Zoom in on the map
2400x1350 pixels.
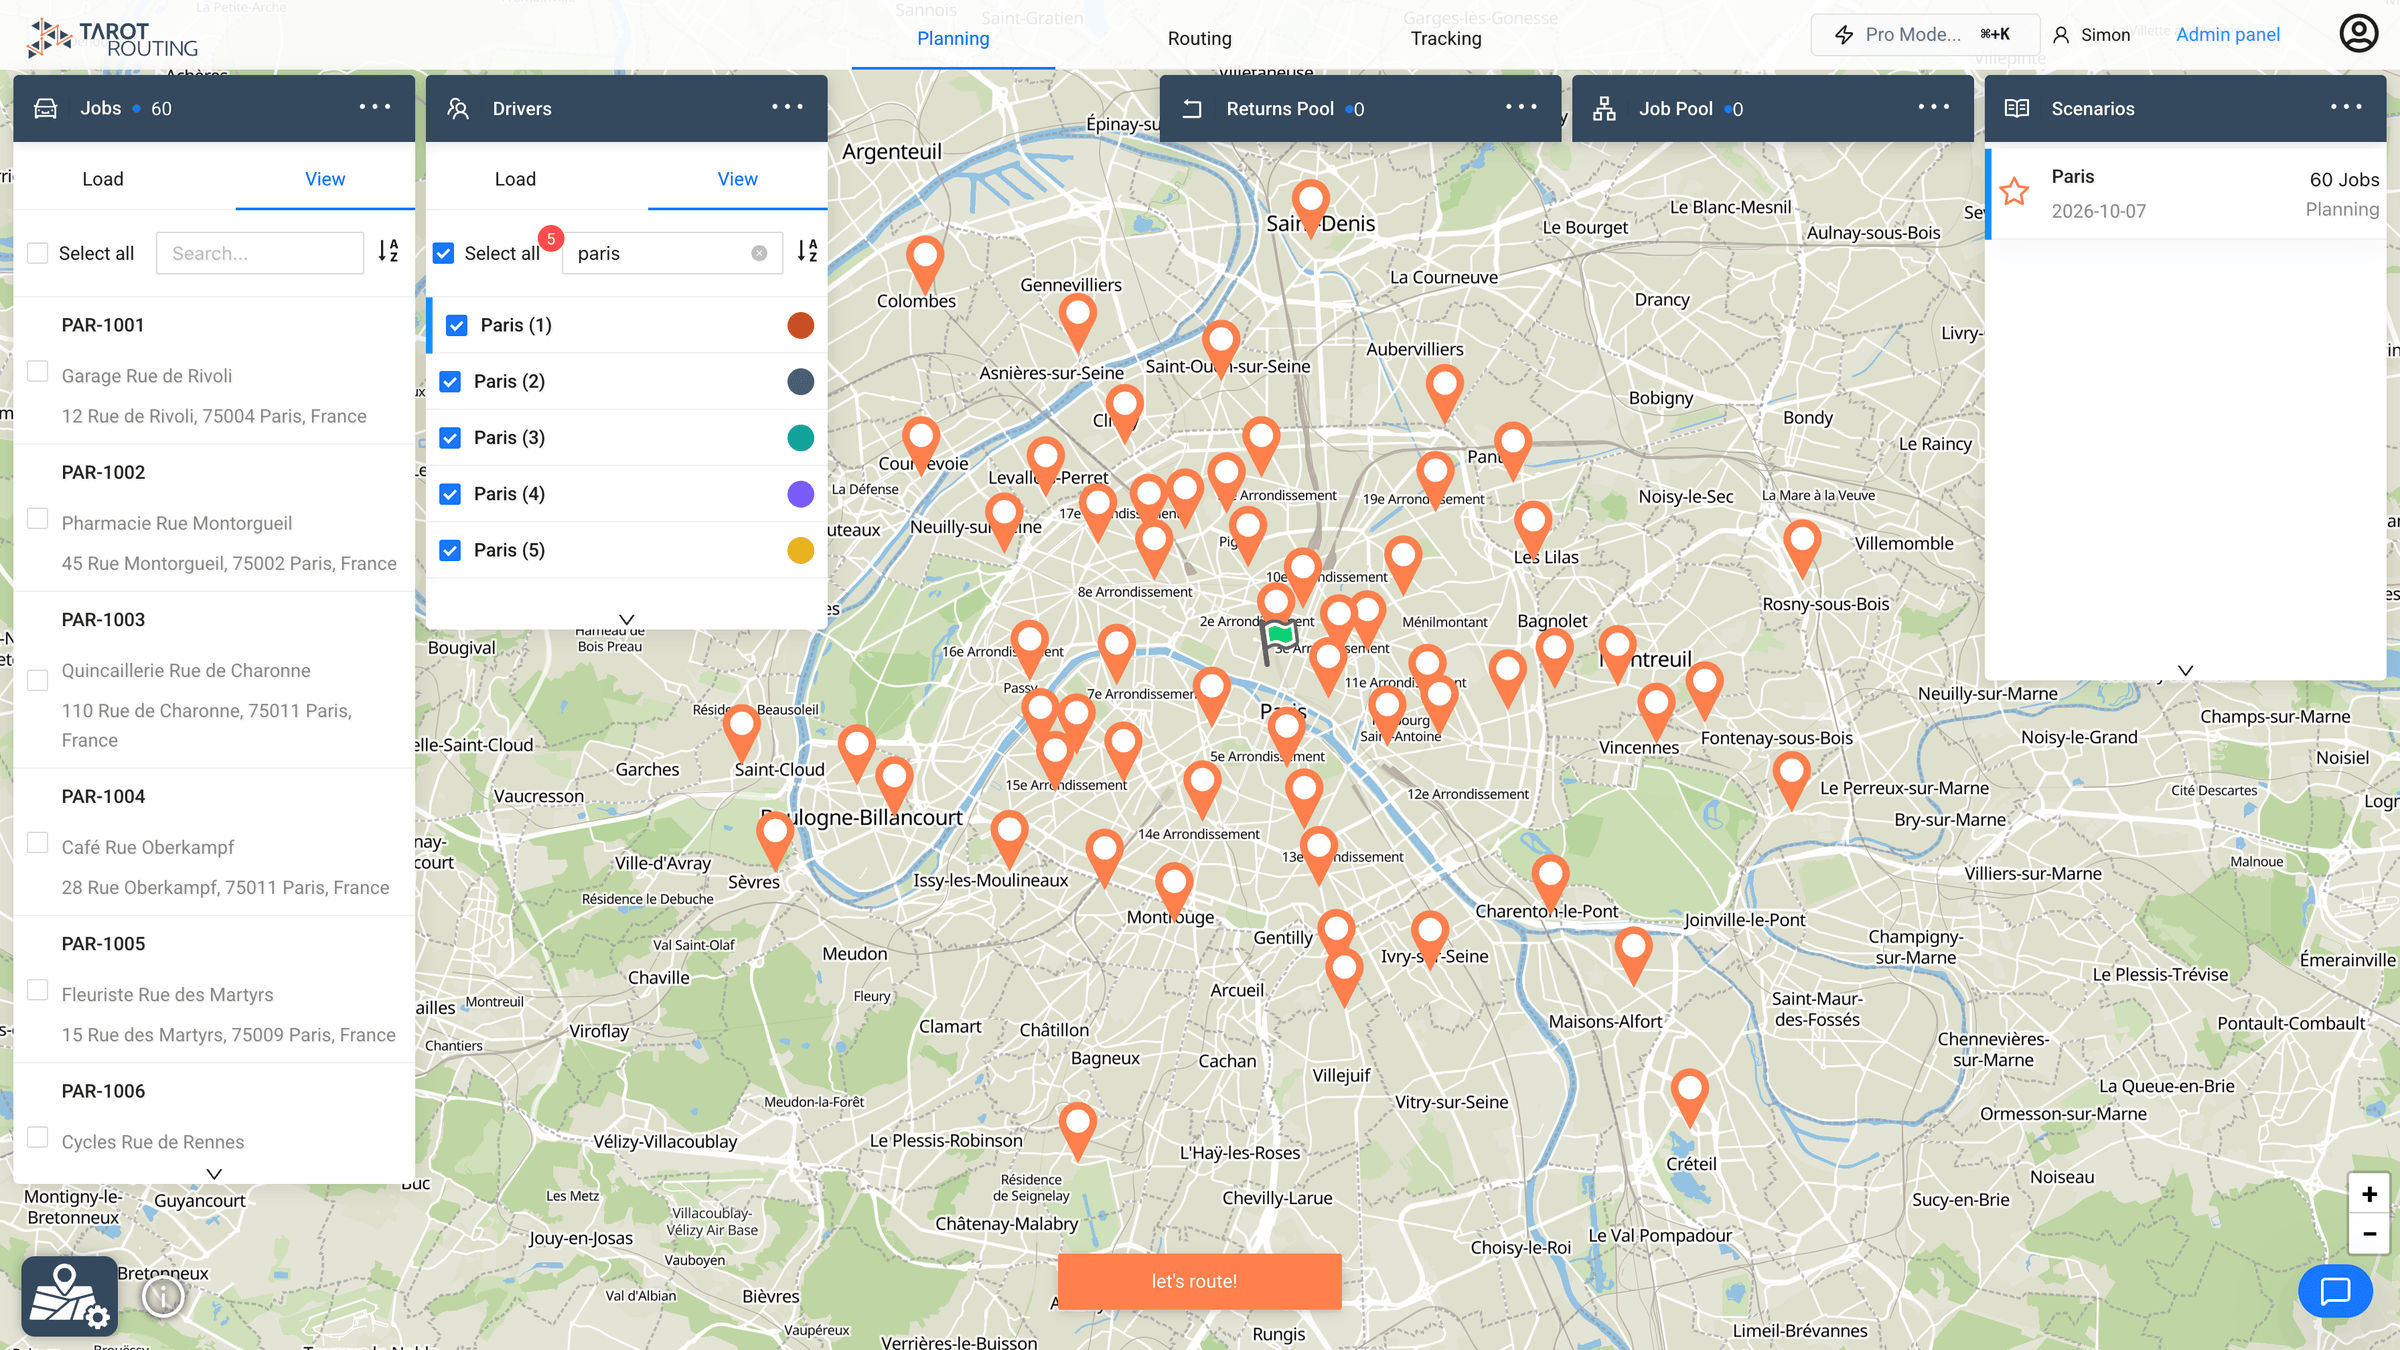pyautogui.click(x=2369, y=1194)
